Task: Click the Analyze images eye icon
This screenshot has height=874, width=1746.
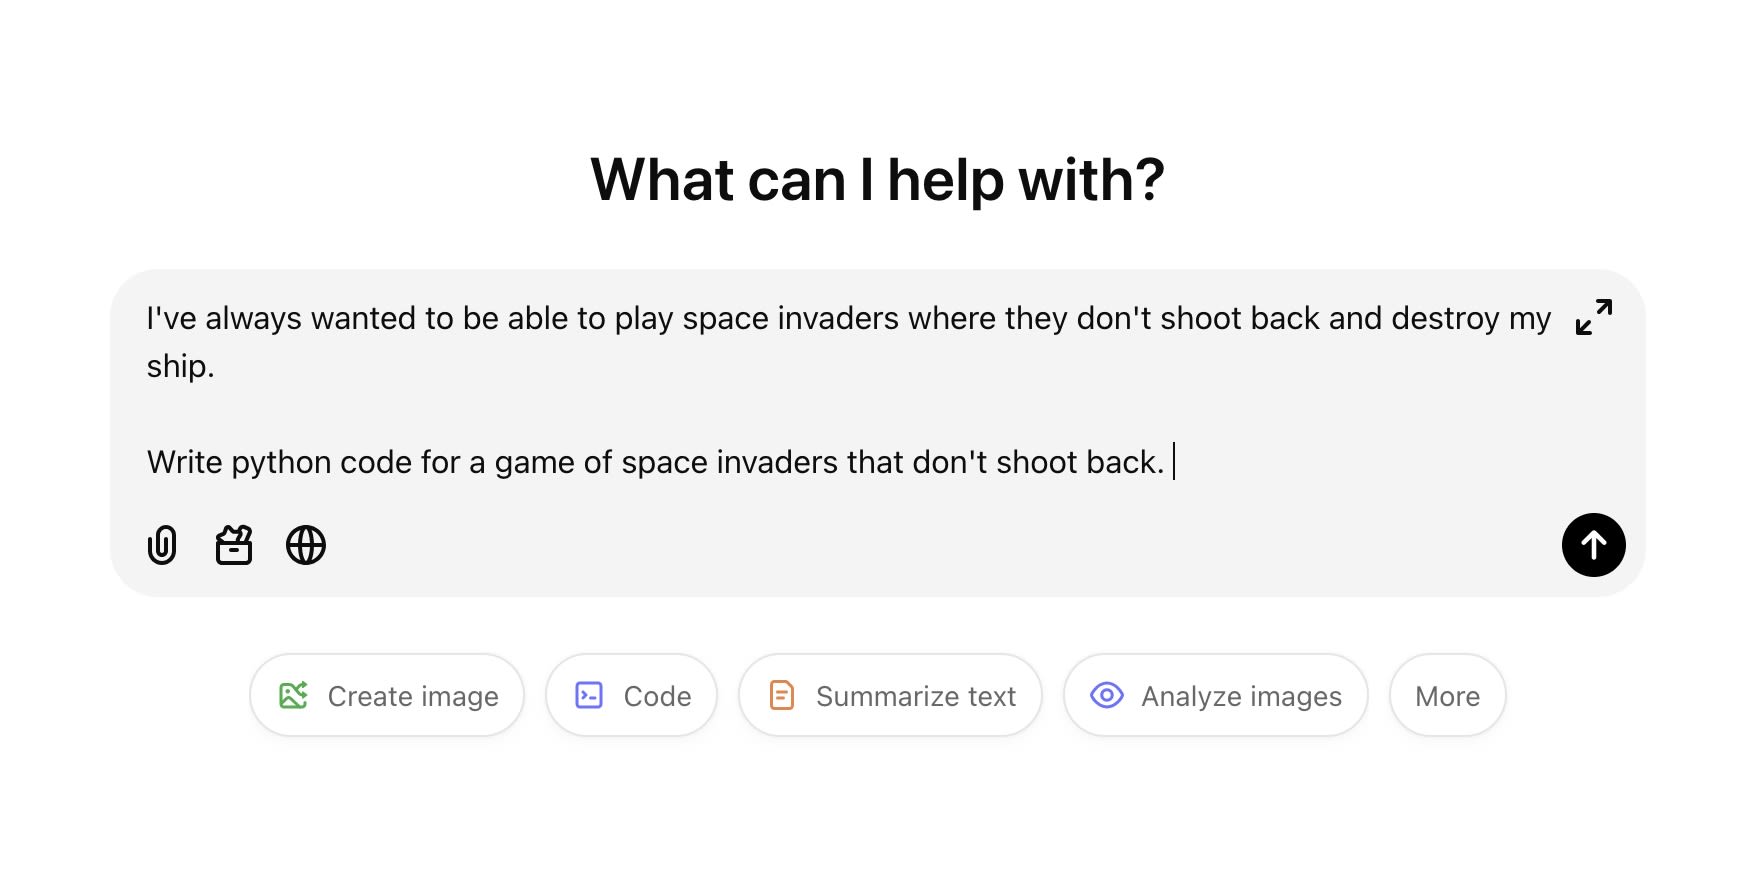Action: coord(1107,694)
